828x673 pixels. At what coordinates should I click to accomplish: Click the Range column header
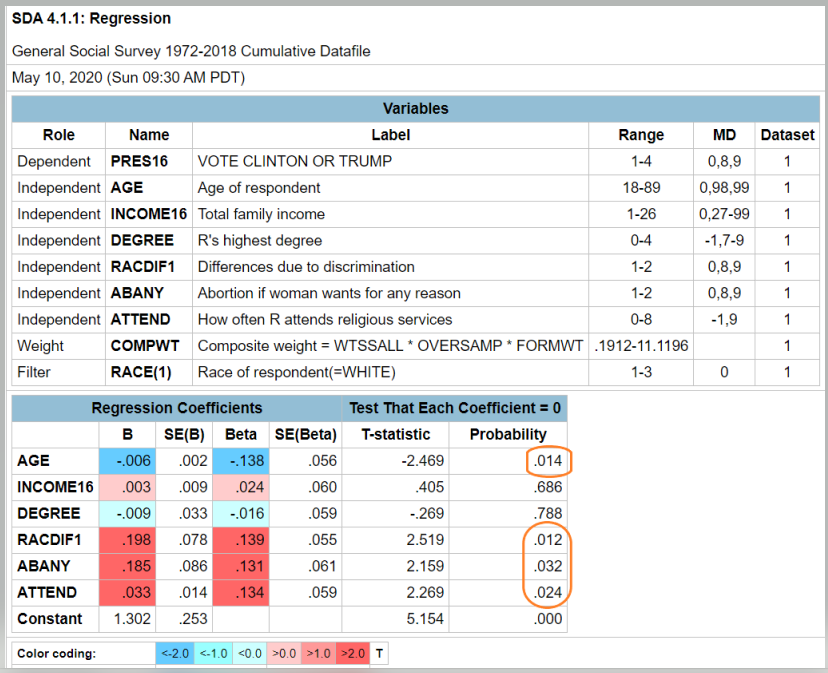pyautogui.click(x=641, y=135)
